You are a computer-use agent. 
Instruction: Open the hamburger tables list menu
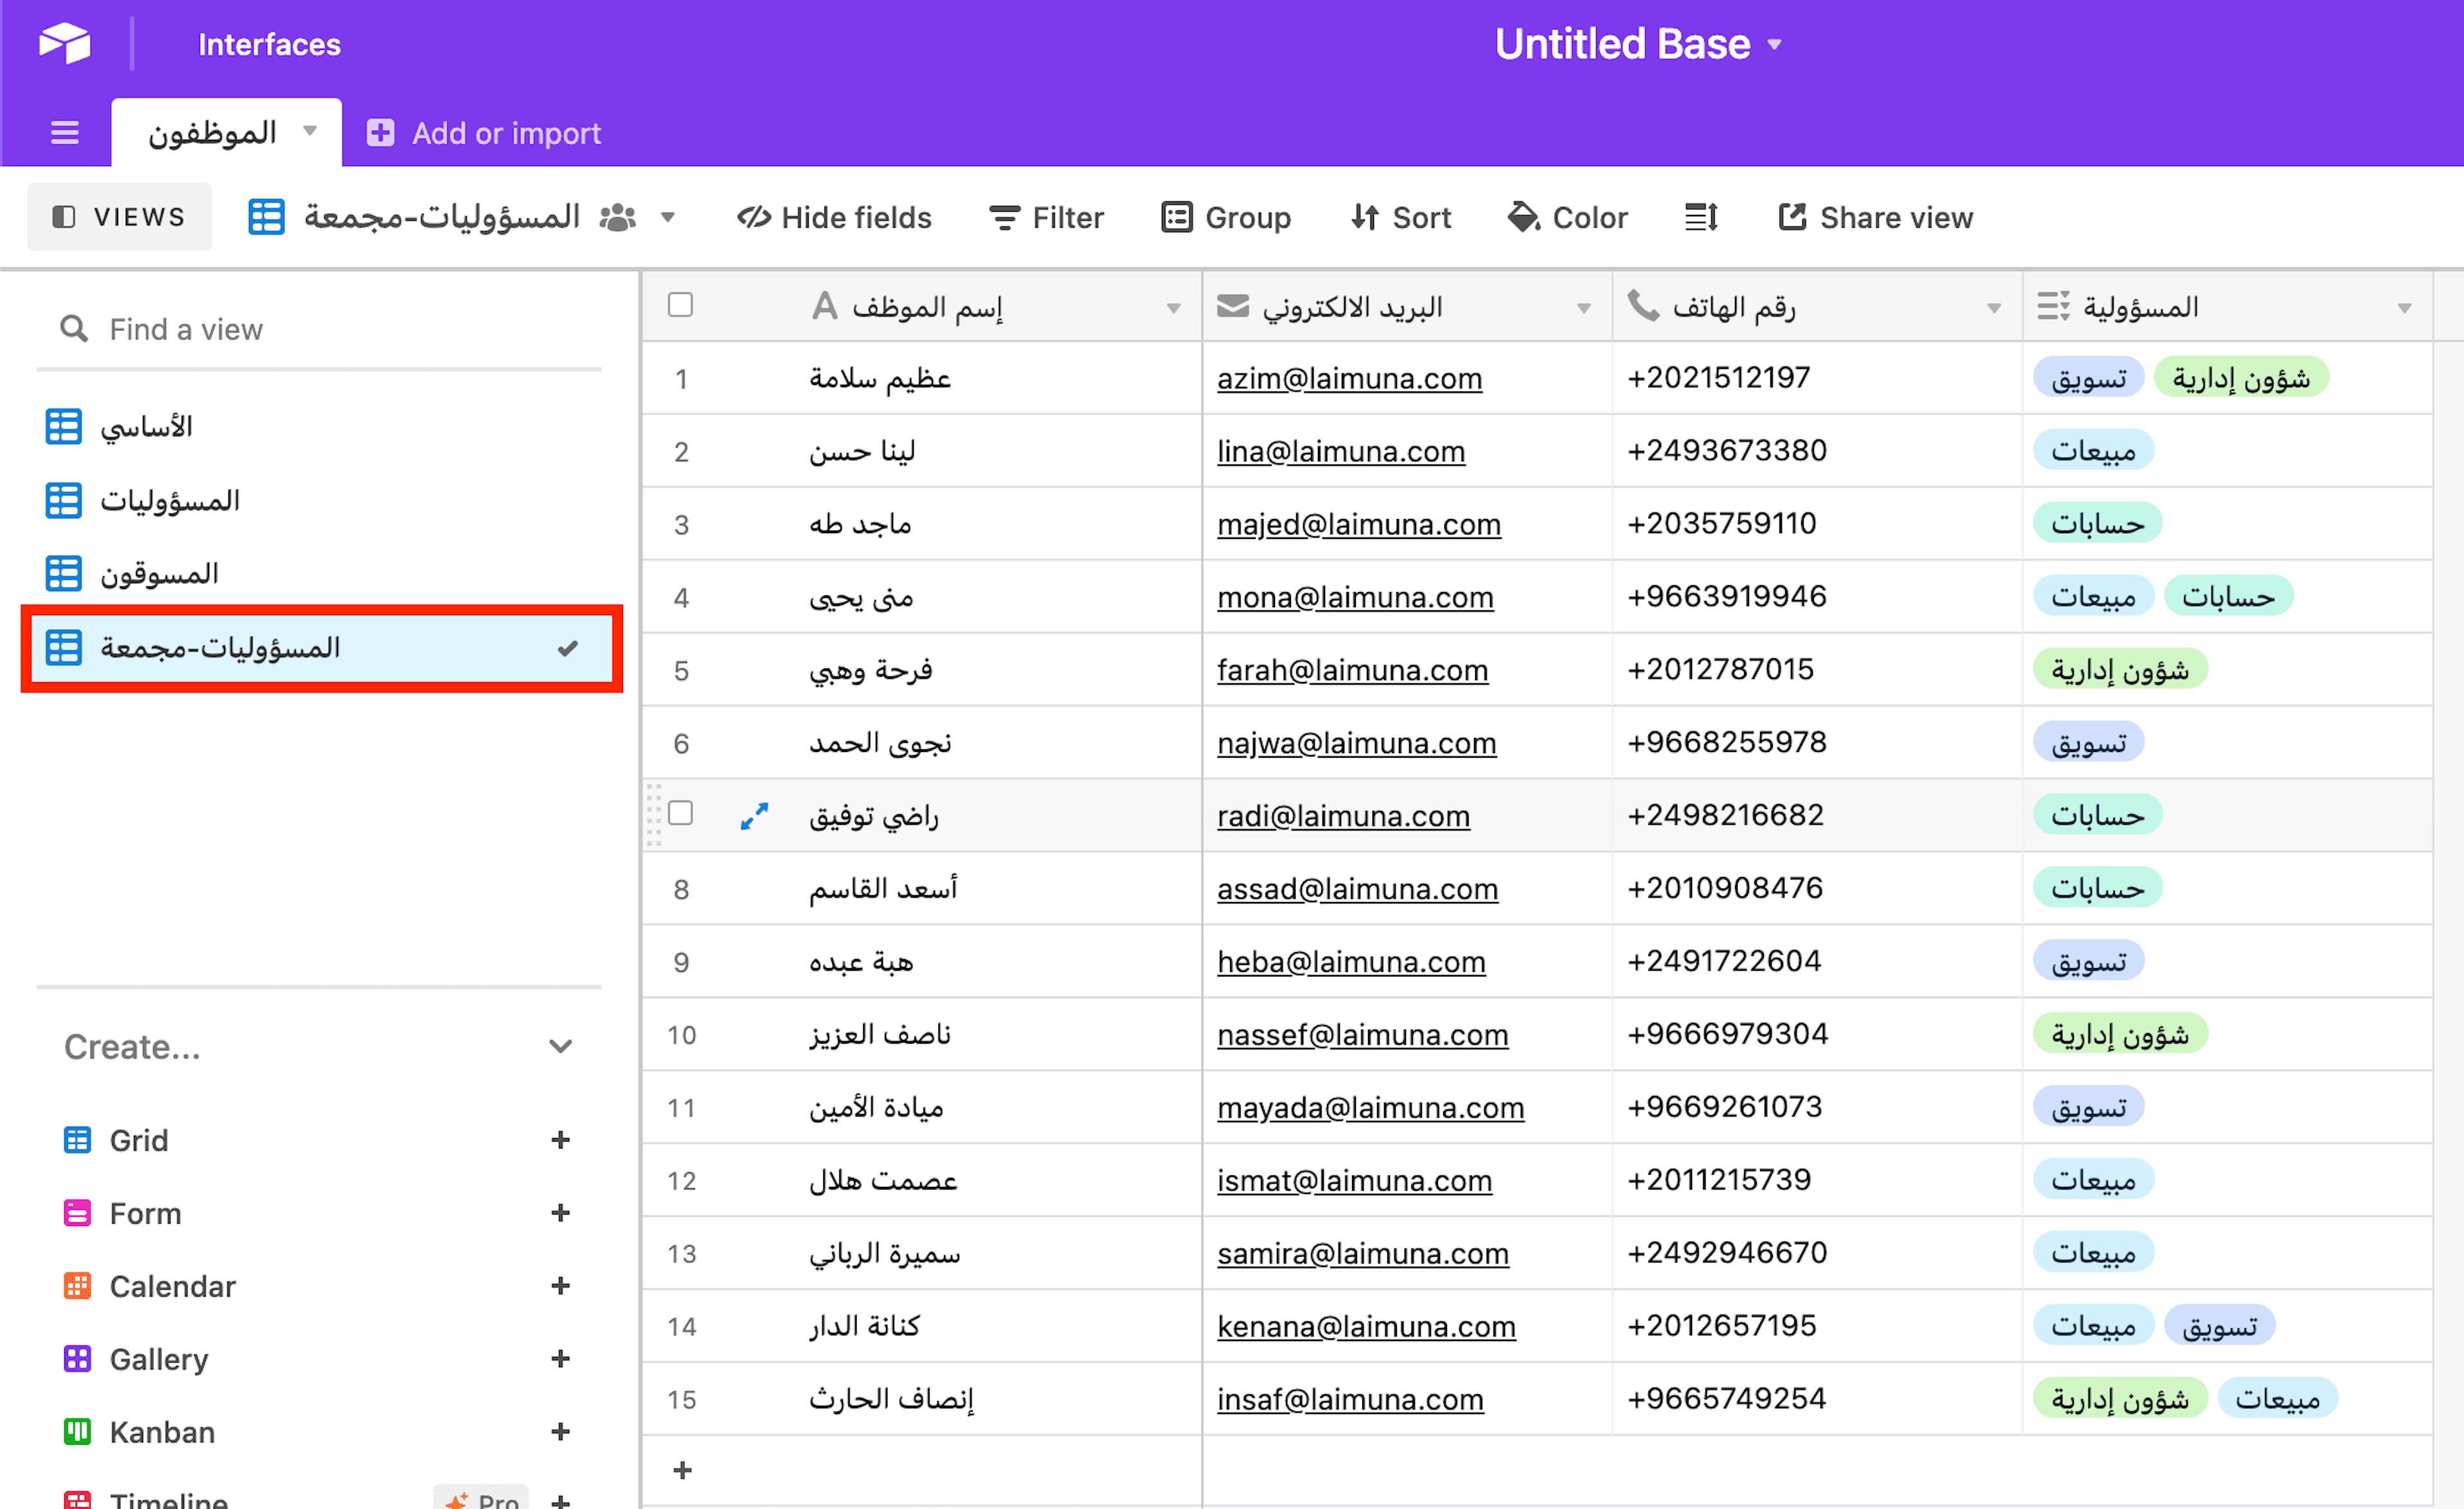point(65,133)
